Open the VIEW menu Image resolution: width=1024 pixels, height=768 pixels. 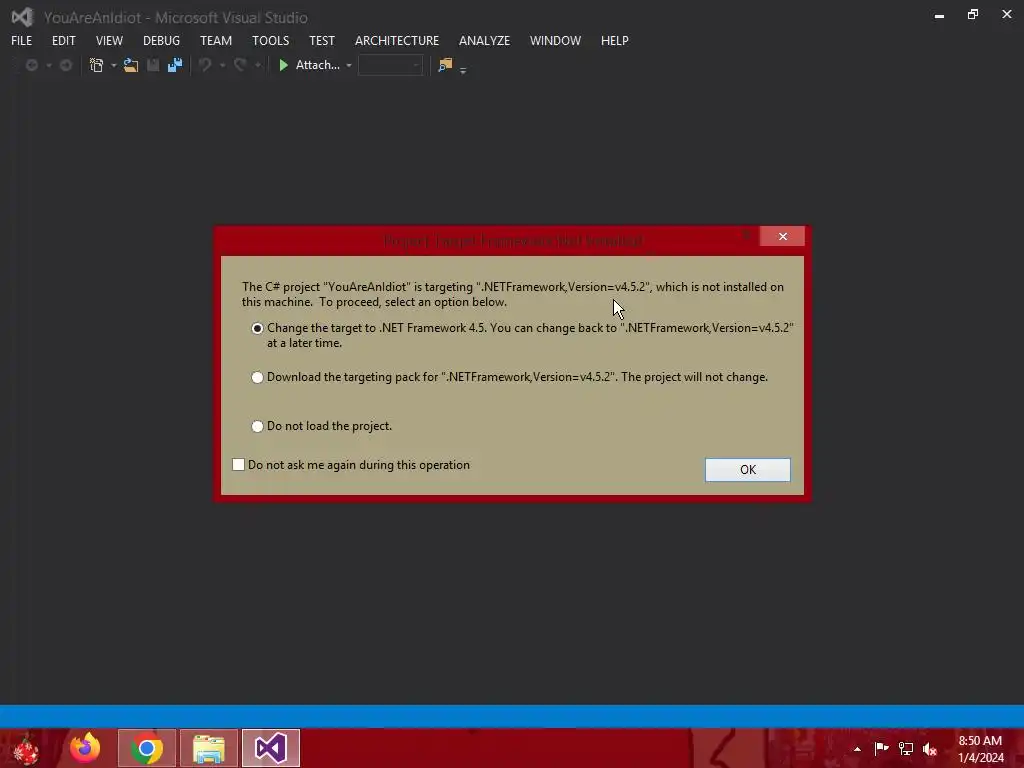(109, 40)
